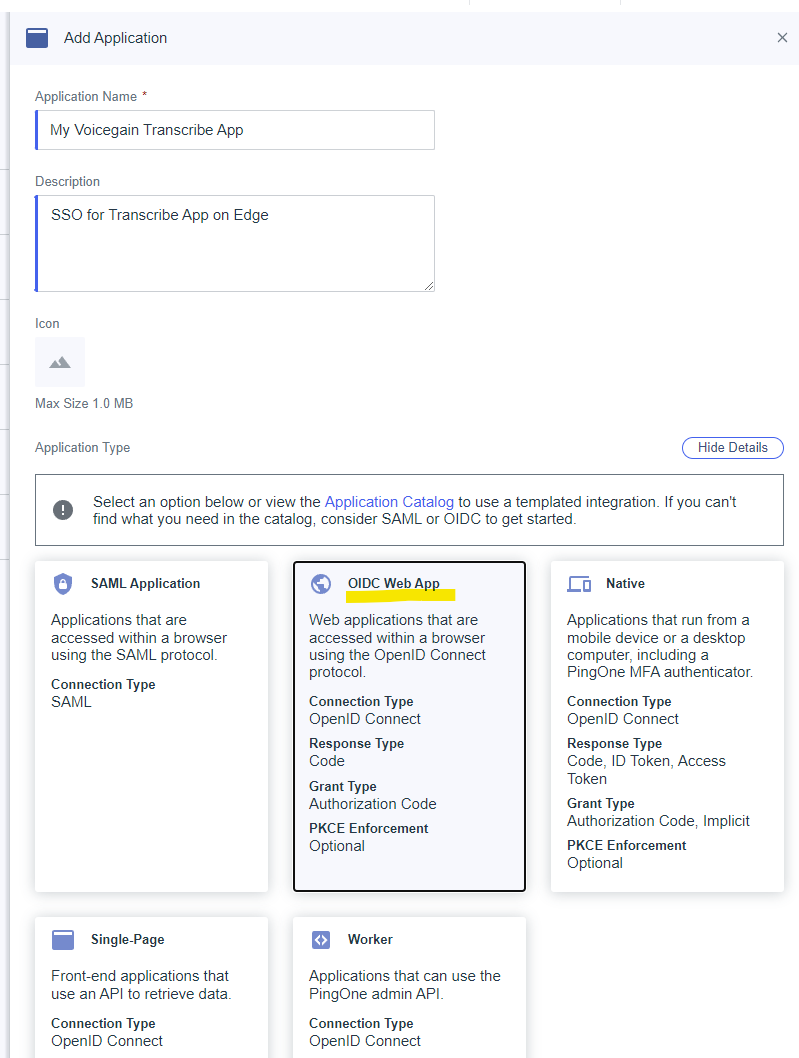Click the 'Description' field label
The image size is (799, 1058).
coord(67,182)
